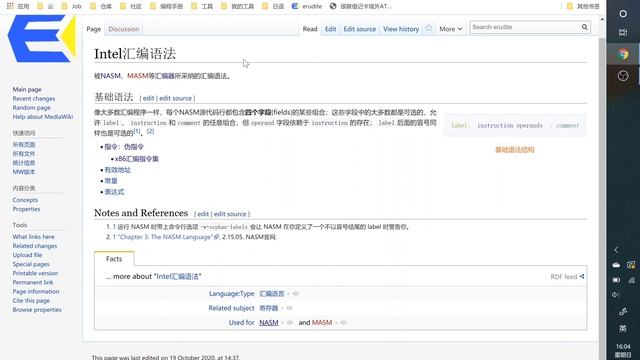
Task: Open the 编程手册 bookmark folder
Action: point(166,6)
